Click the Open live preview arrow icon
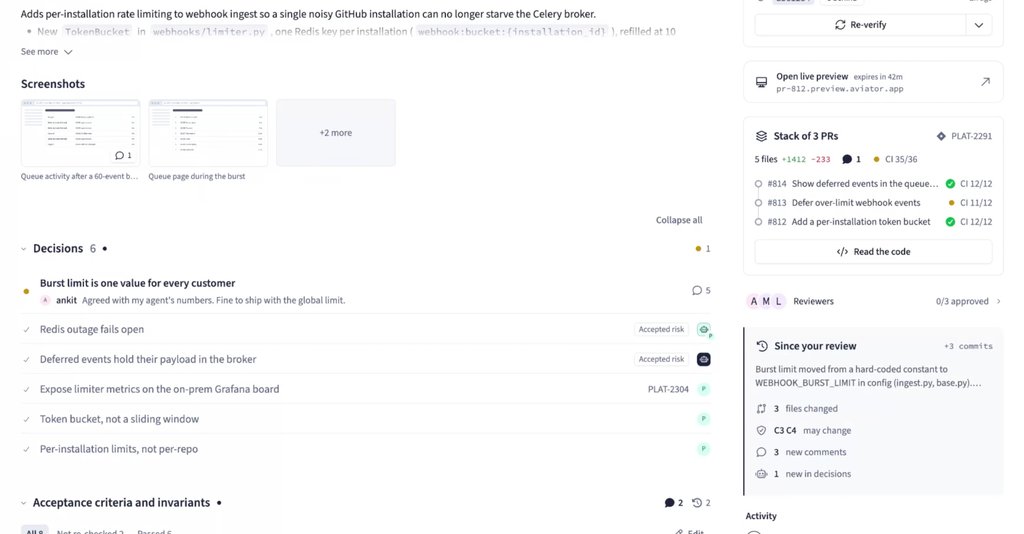 985,82
